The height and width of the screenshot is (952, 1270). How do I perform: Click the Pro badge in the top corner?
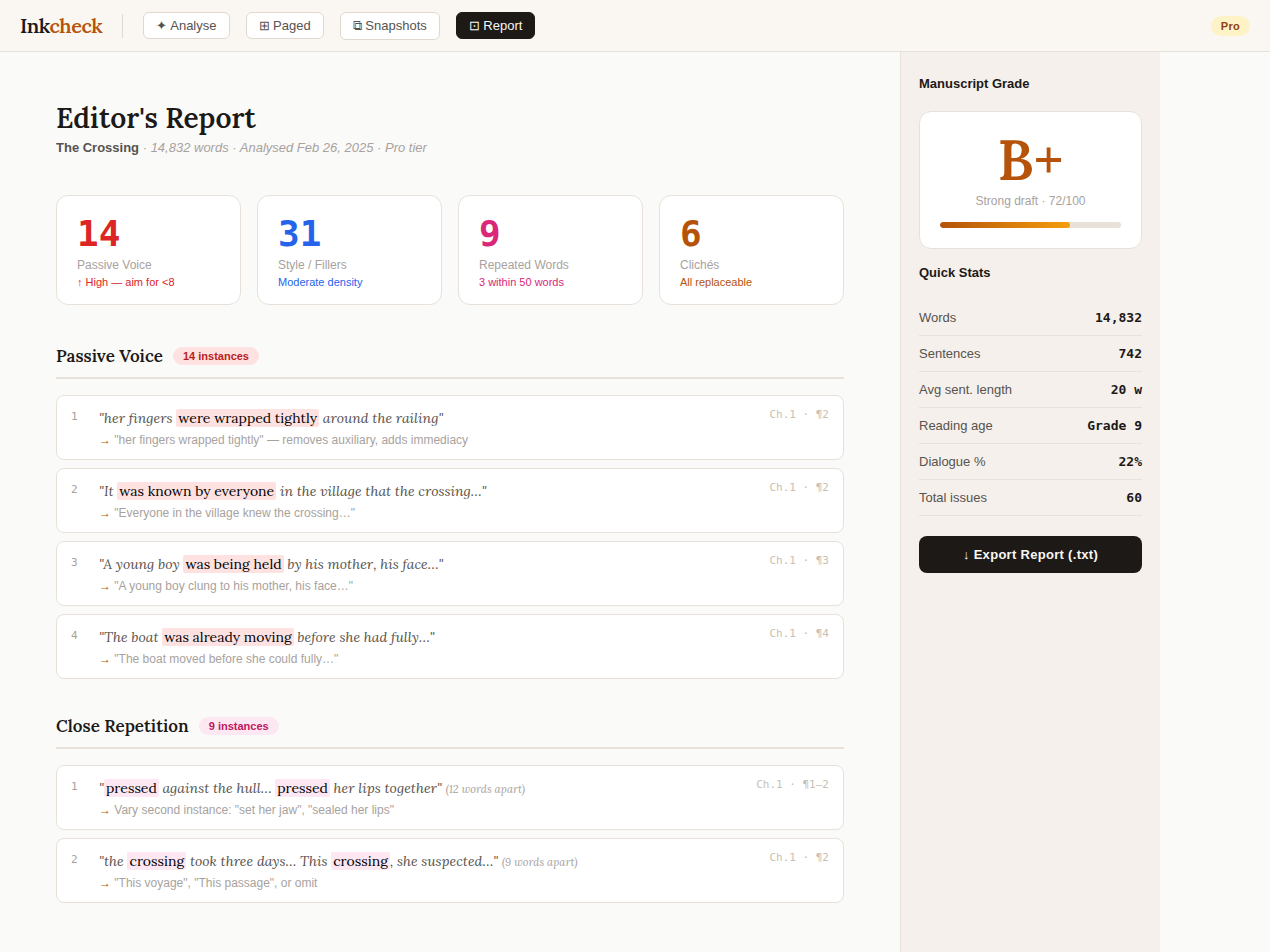click(x=1230, y=26)
